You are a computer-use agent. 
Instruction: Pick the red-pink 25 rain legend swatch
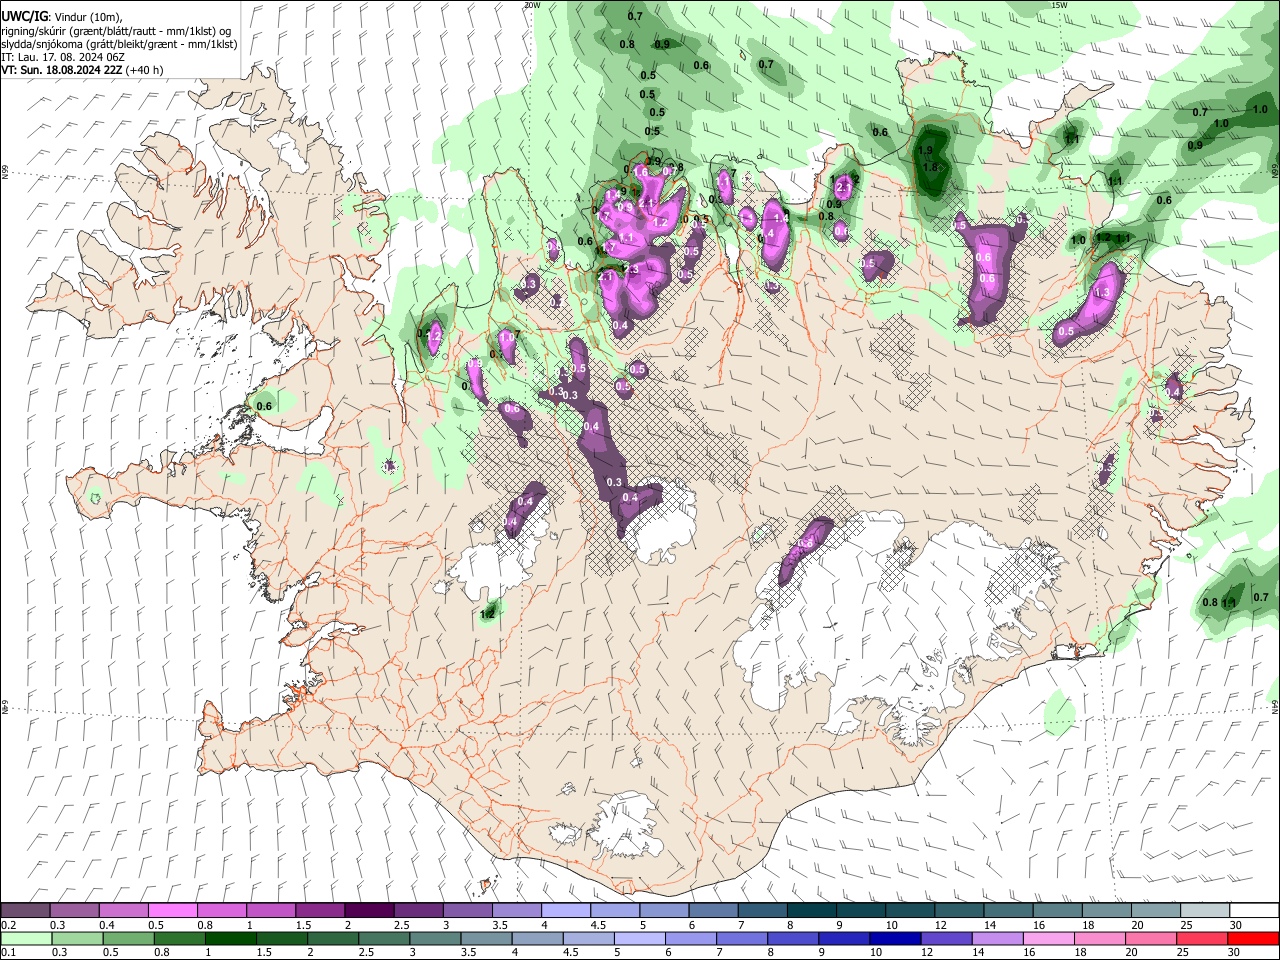tap(1202, 939)
